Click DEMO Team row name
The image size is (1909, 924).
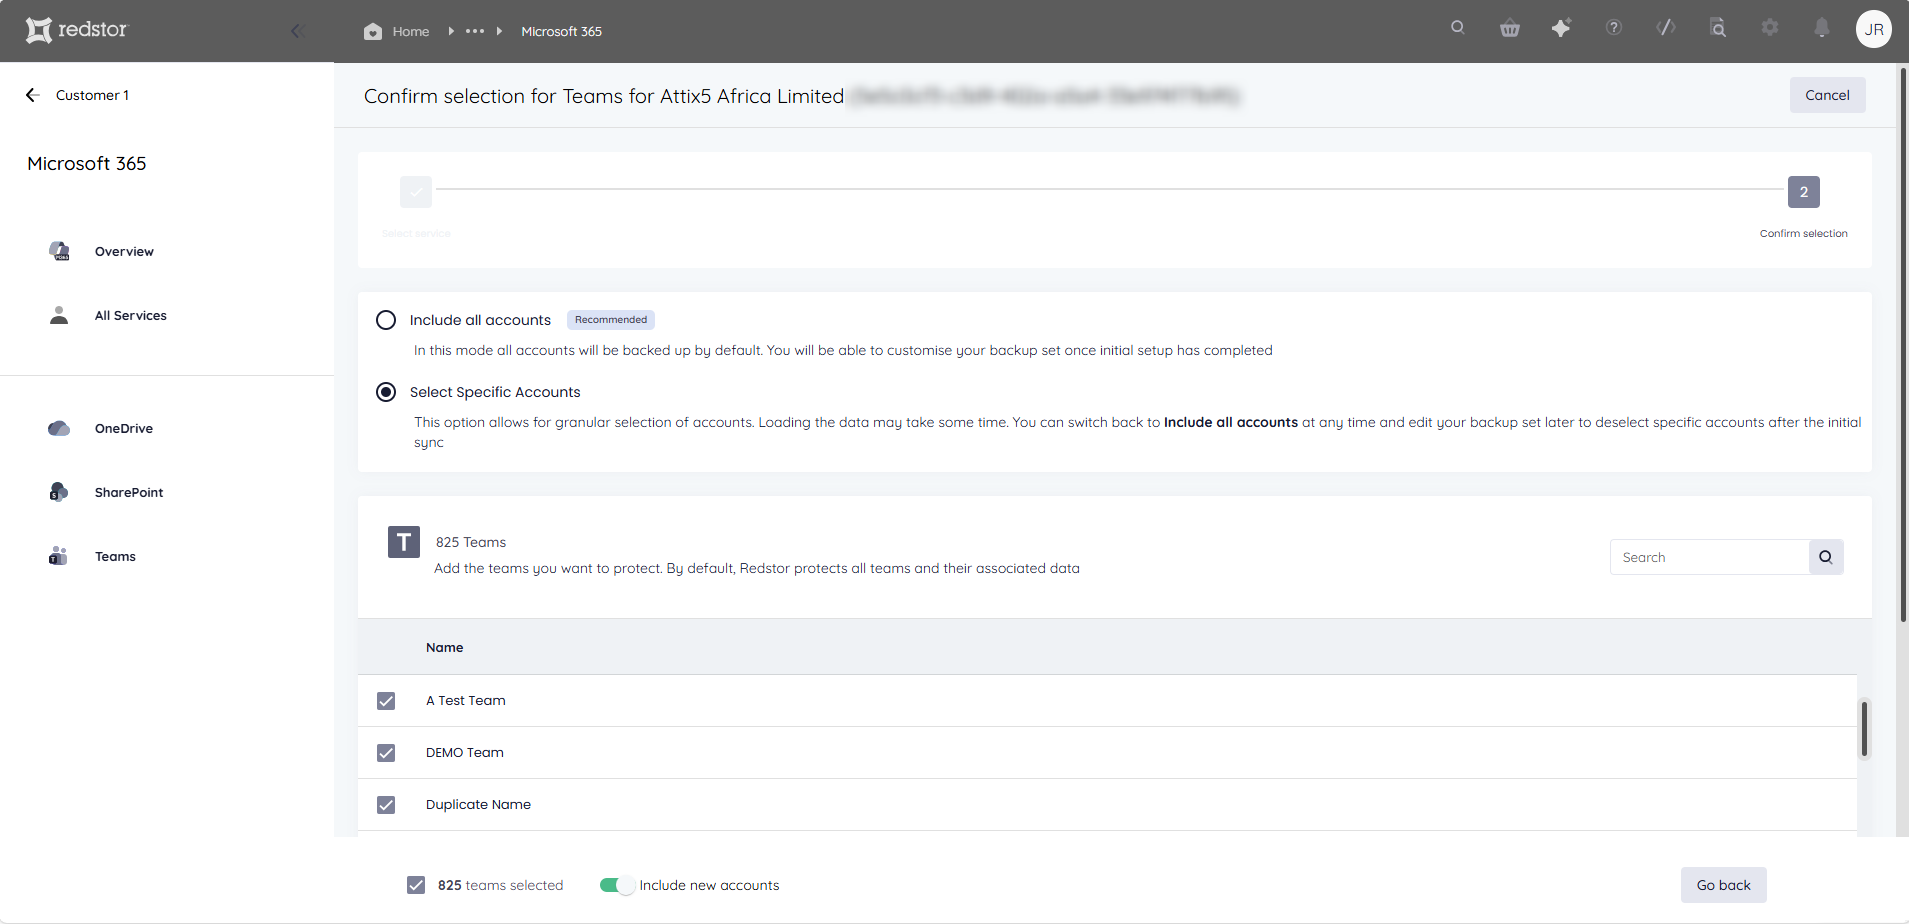coord(465,753)
